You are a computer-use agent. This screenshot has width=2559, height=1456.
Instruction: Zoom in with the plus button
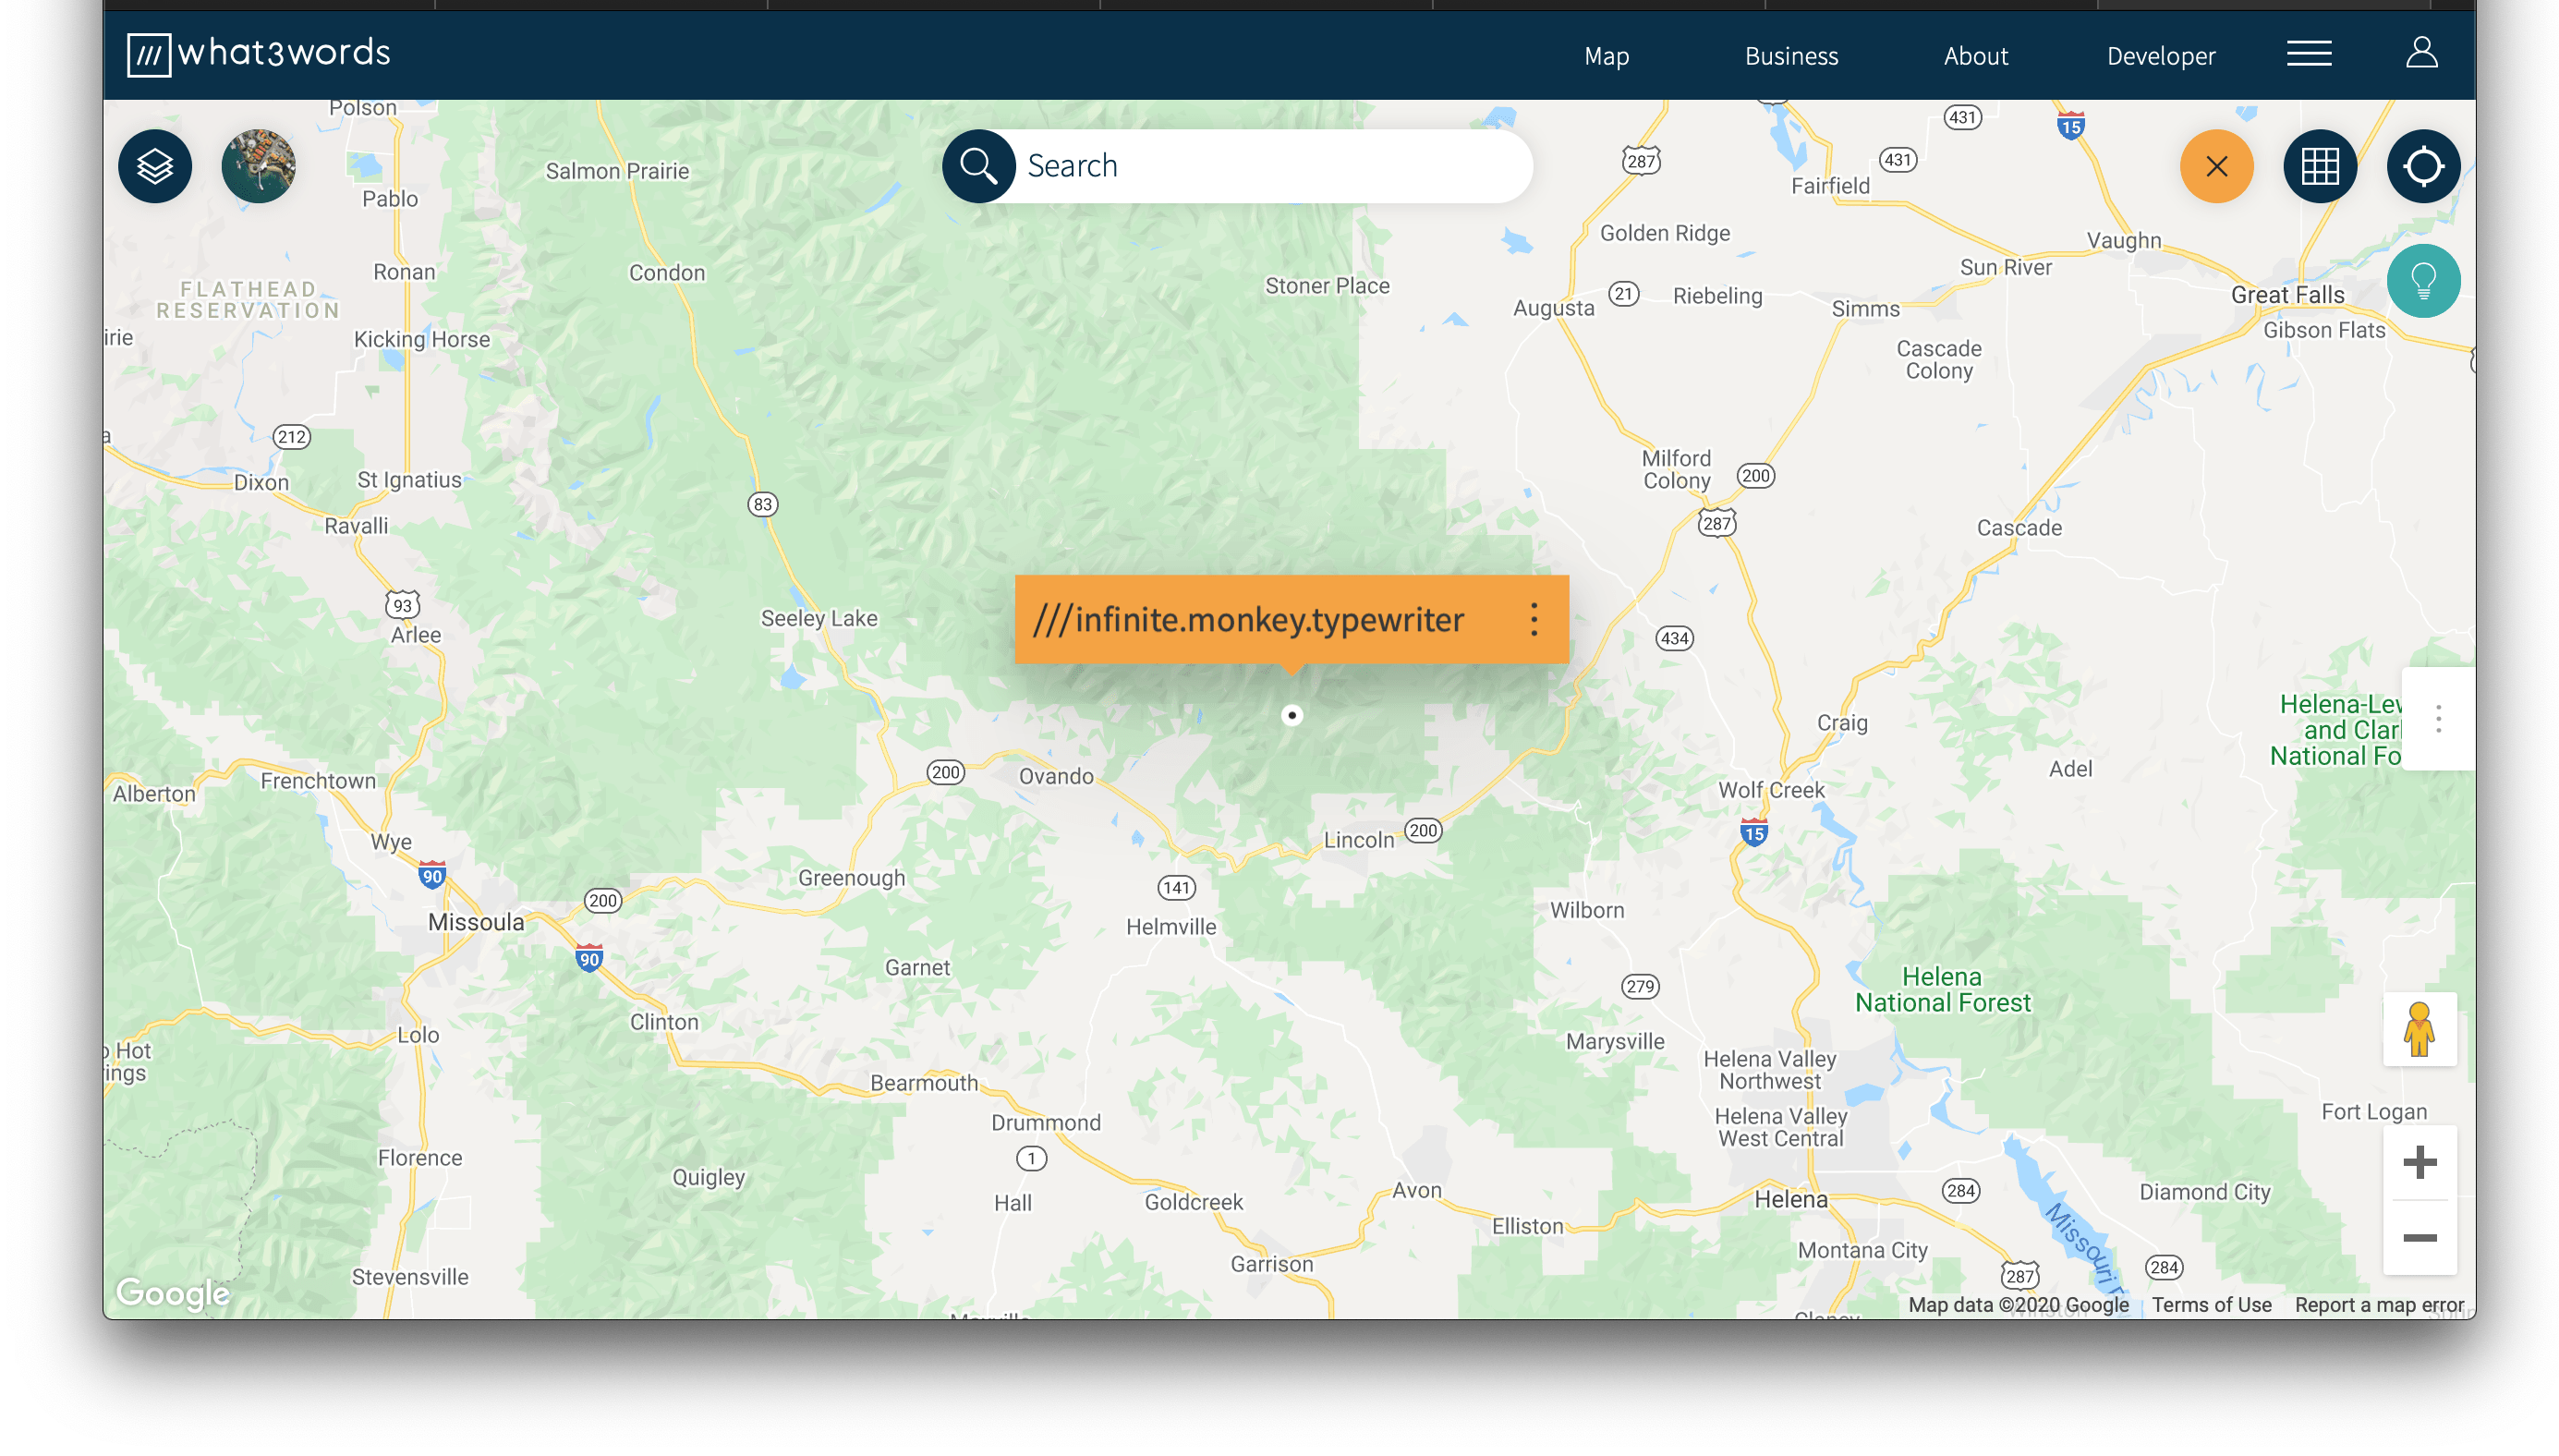2419,1162
